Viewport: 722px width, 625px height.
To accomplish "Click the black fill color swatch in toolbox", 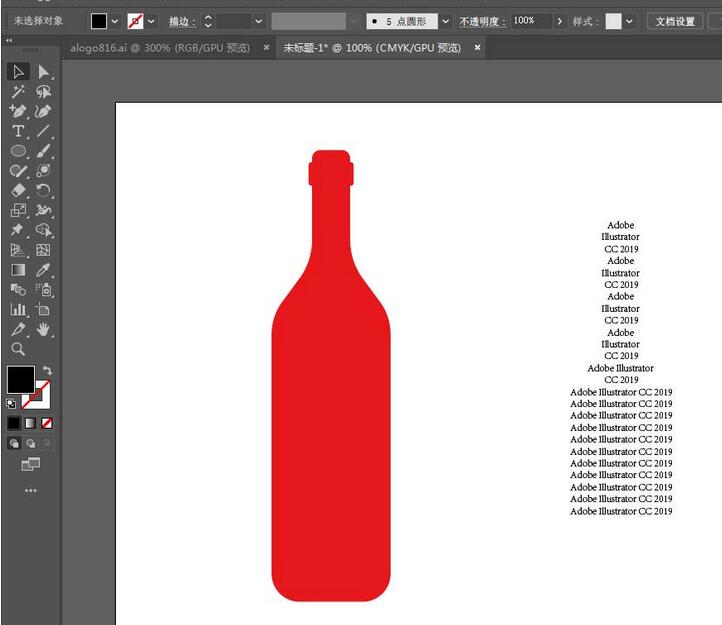I will tap(20, 379).
